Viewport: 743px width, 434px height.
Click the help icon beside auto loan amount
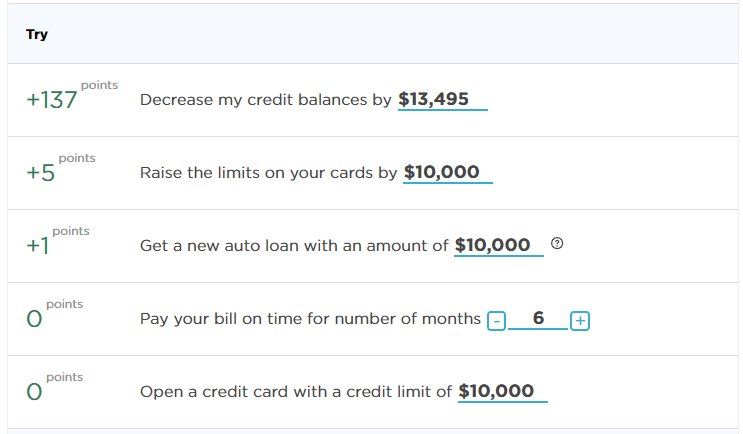coord(557,244)
